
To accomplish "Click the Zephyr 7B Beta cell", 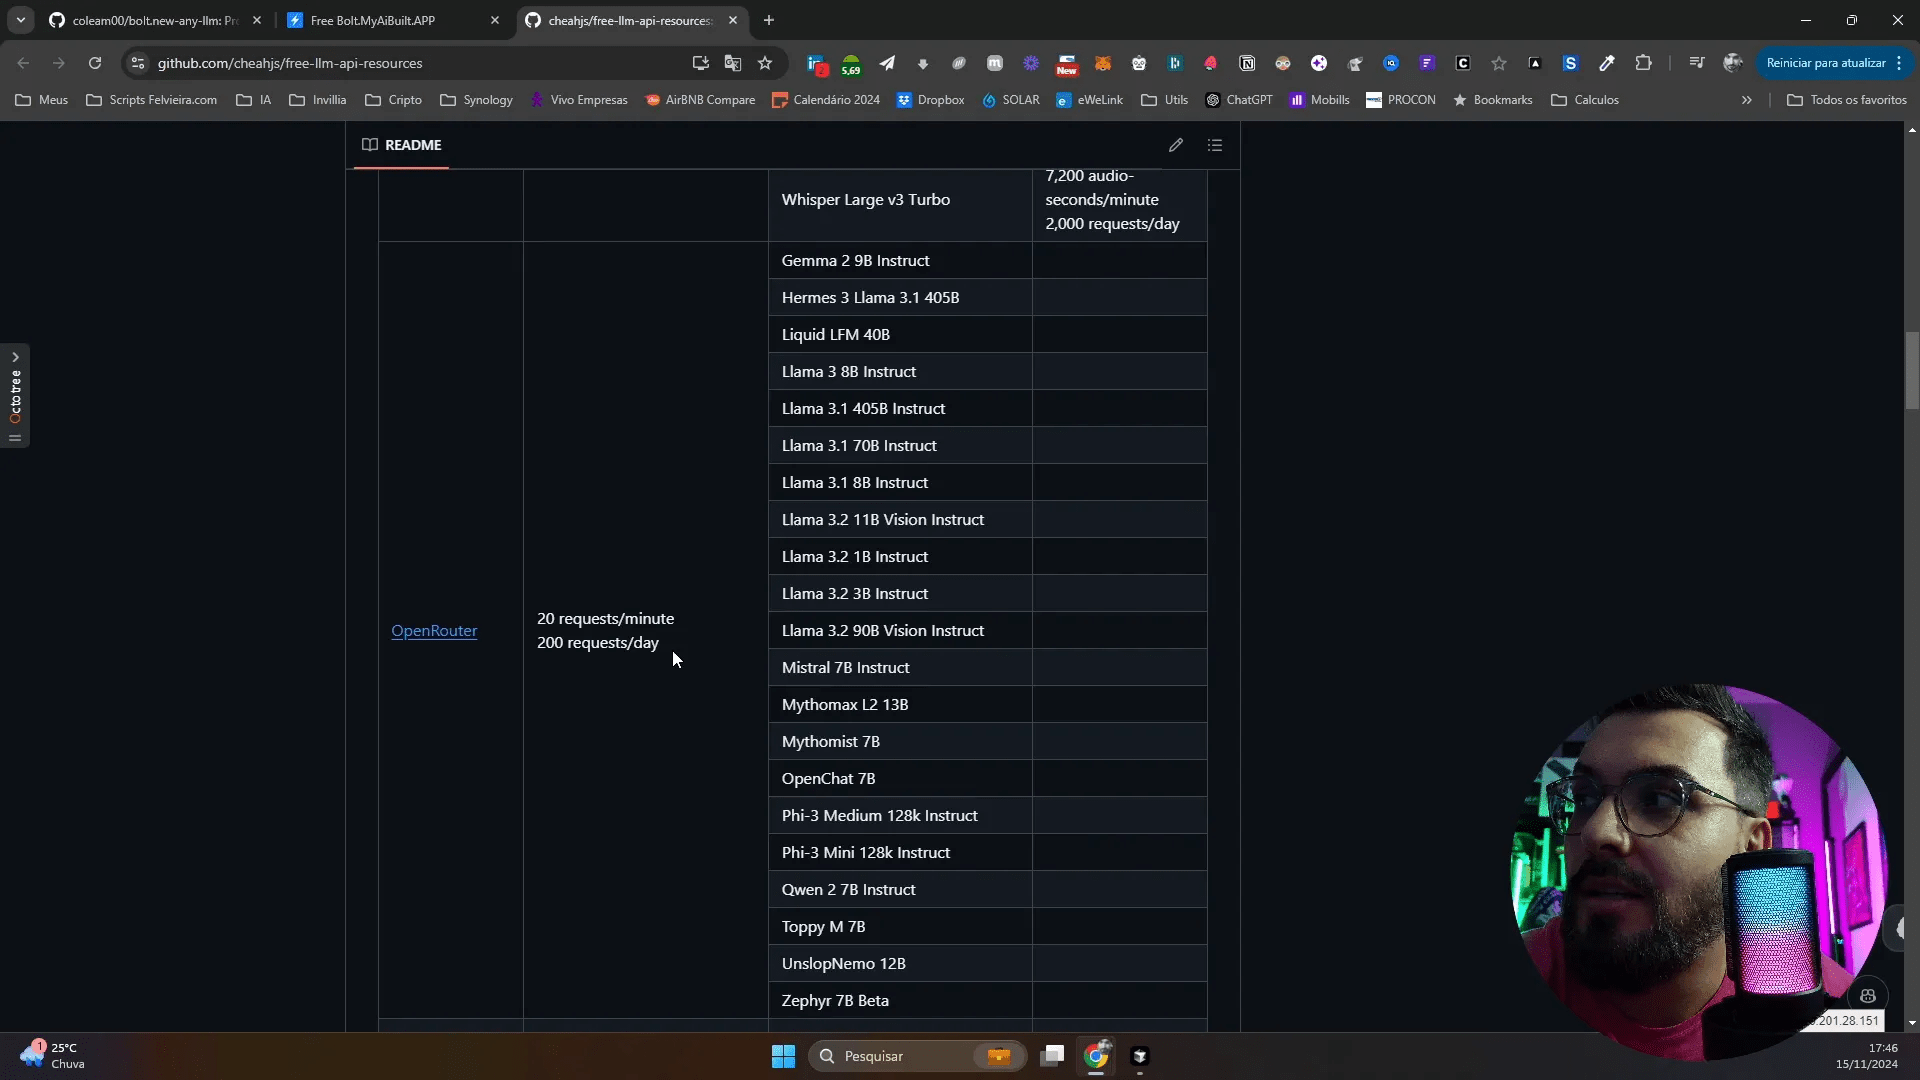I will click(900, 1000).
